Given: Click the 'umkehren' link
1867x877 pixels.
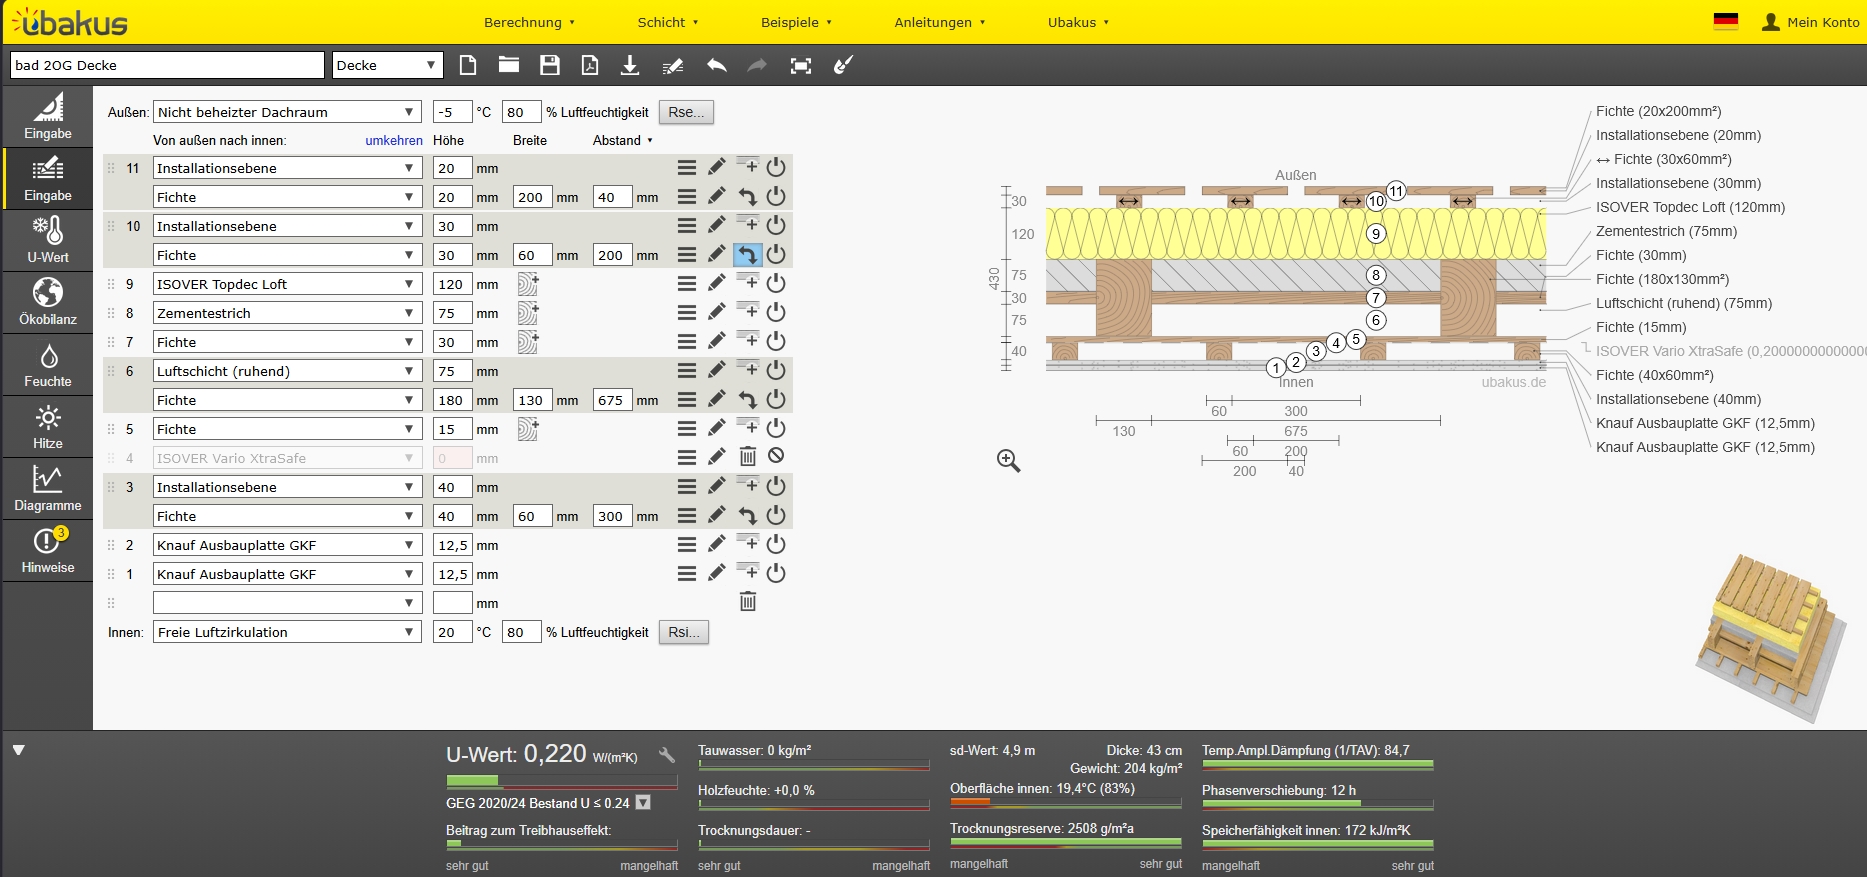Looking at the screenshot, I should pos(394,141).
